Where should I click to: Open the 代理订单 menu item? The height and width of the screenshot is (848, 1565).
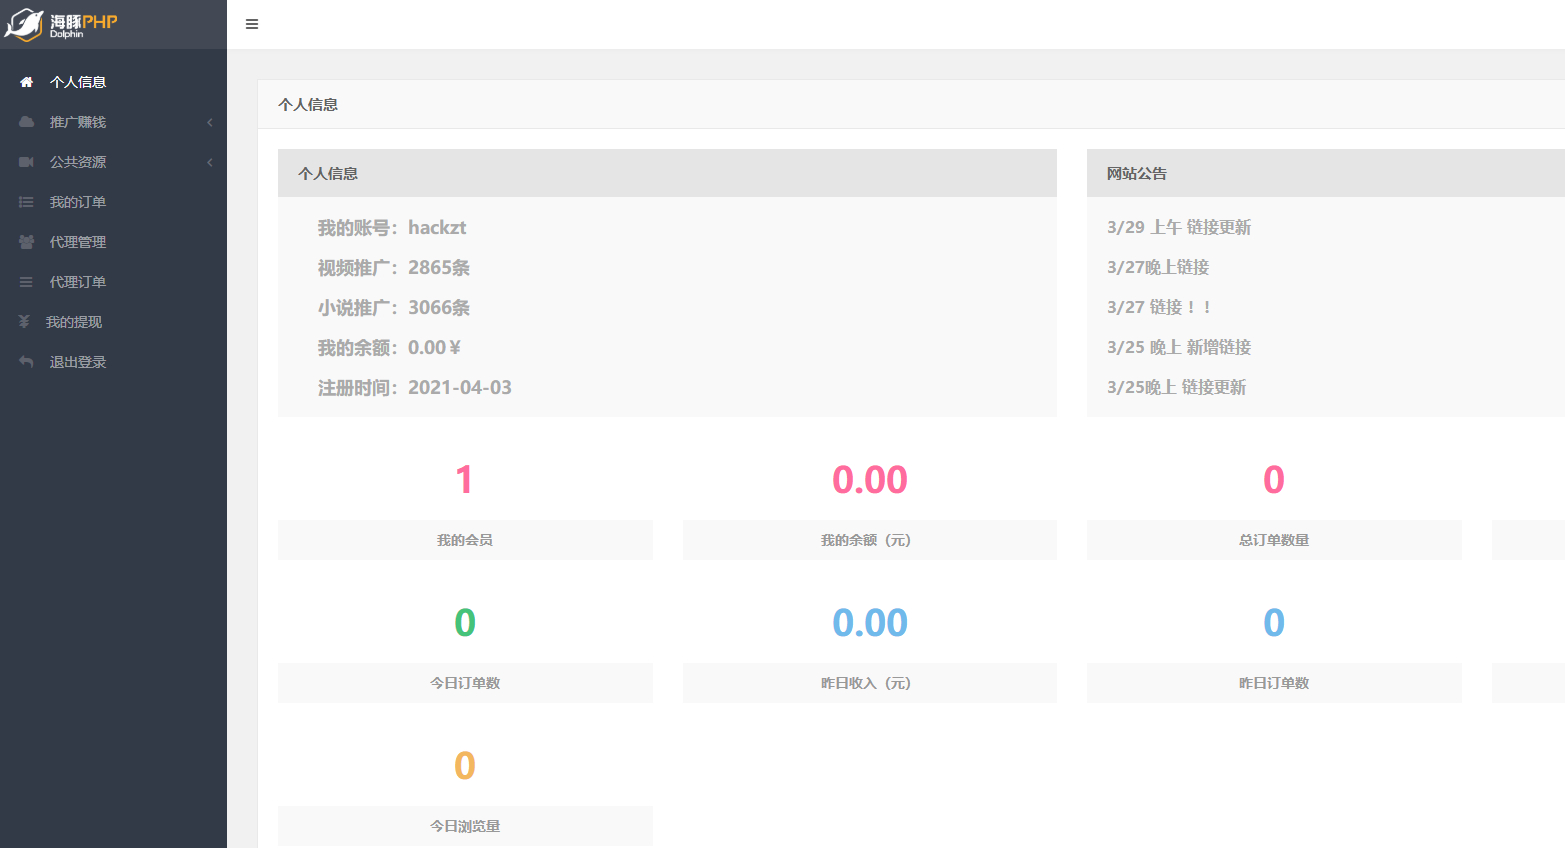[x=113, y=282]
